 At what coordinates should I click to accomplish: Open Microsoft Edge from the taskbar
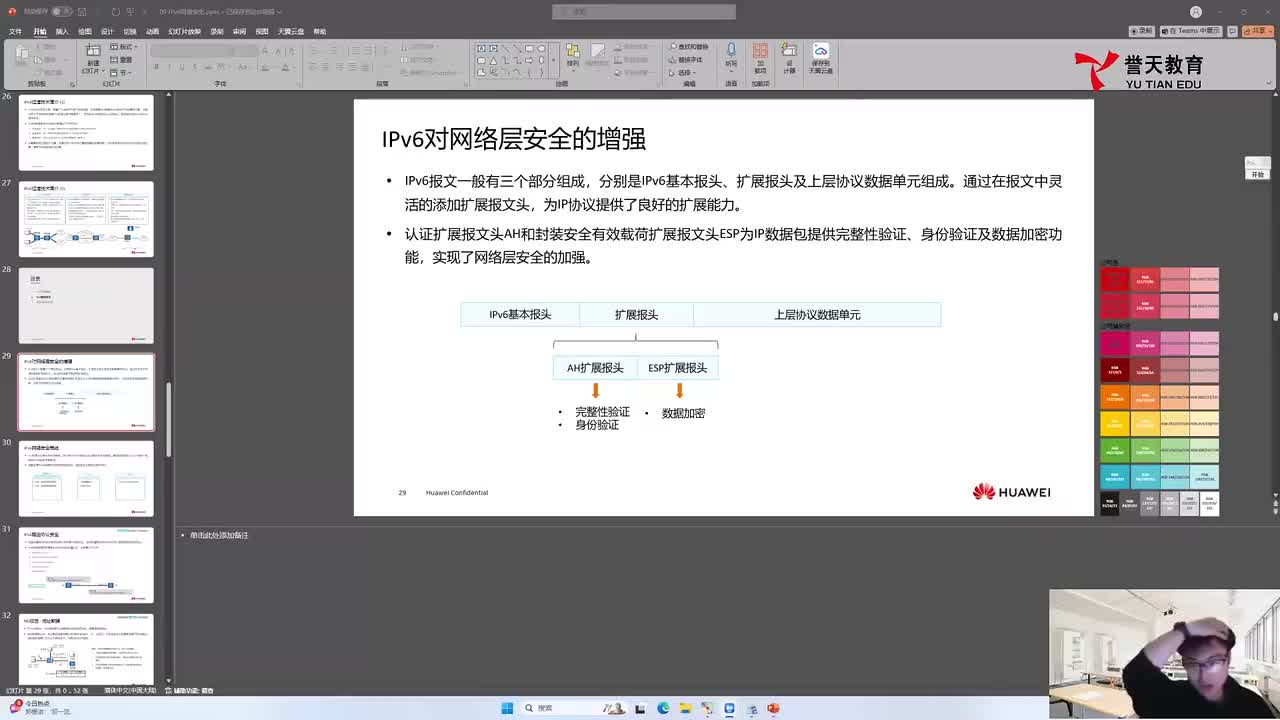click(x=663, y=708)
